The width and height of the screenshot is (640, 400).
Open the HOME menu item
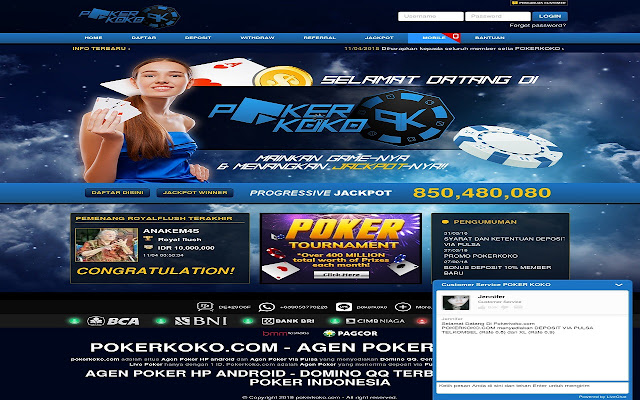pos(93,38)
